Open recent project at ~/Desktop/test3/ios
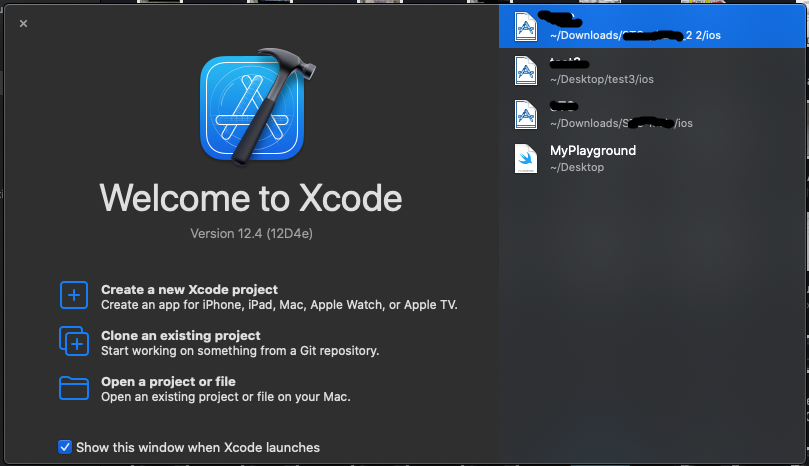Image resolution: width=809 pixels, height=466 pixels. [652, 71]
